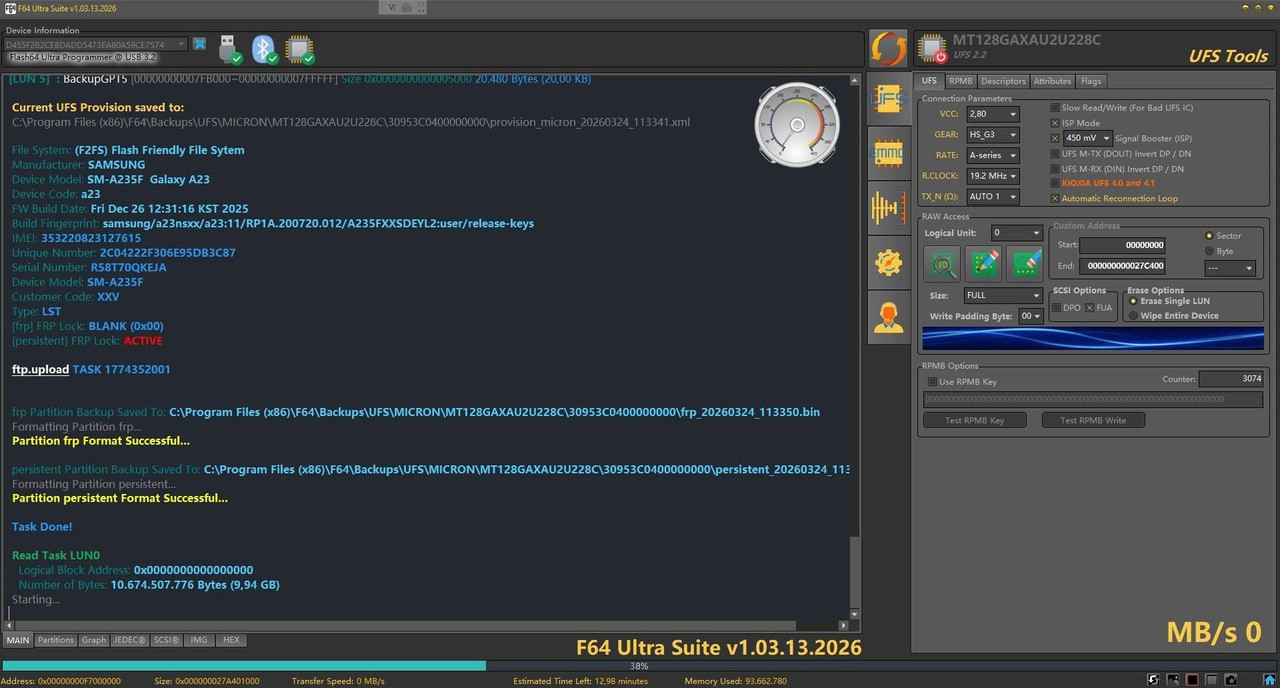Enable Slow Read/Write for bad UFS IC
1280x688 pixels.
pyautogui.click(x=1055, y=107)
